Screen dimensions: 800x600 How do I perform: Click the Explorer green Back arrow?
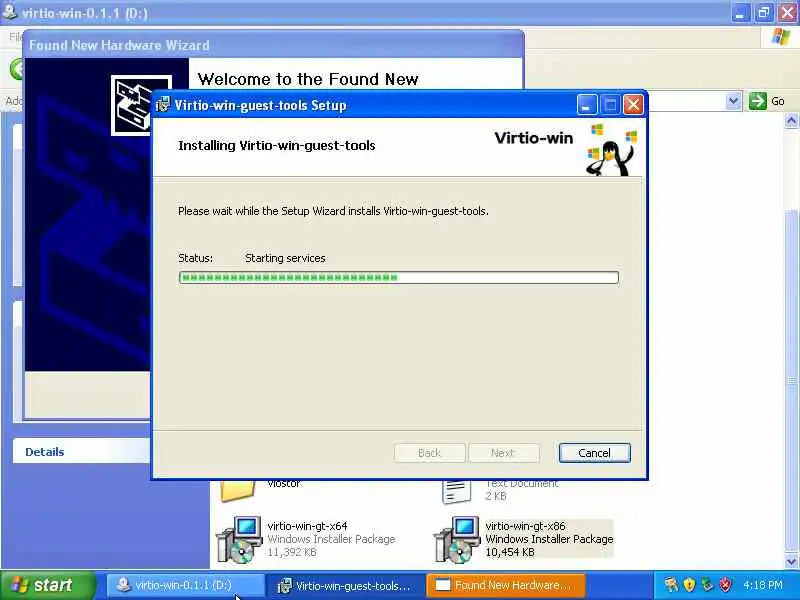pos(17,69)
